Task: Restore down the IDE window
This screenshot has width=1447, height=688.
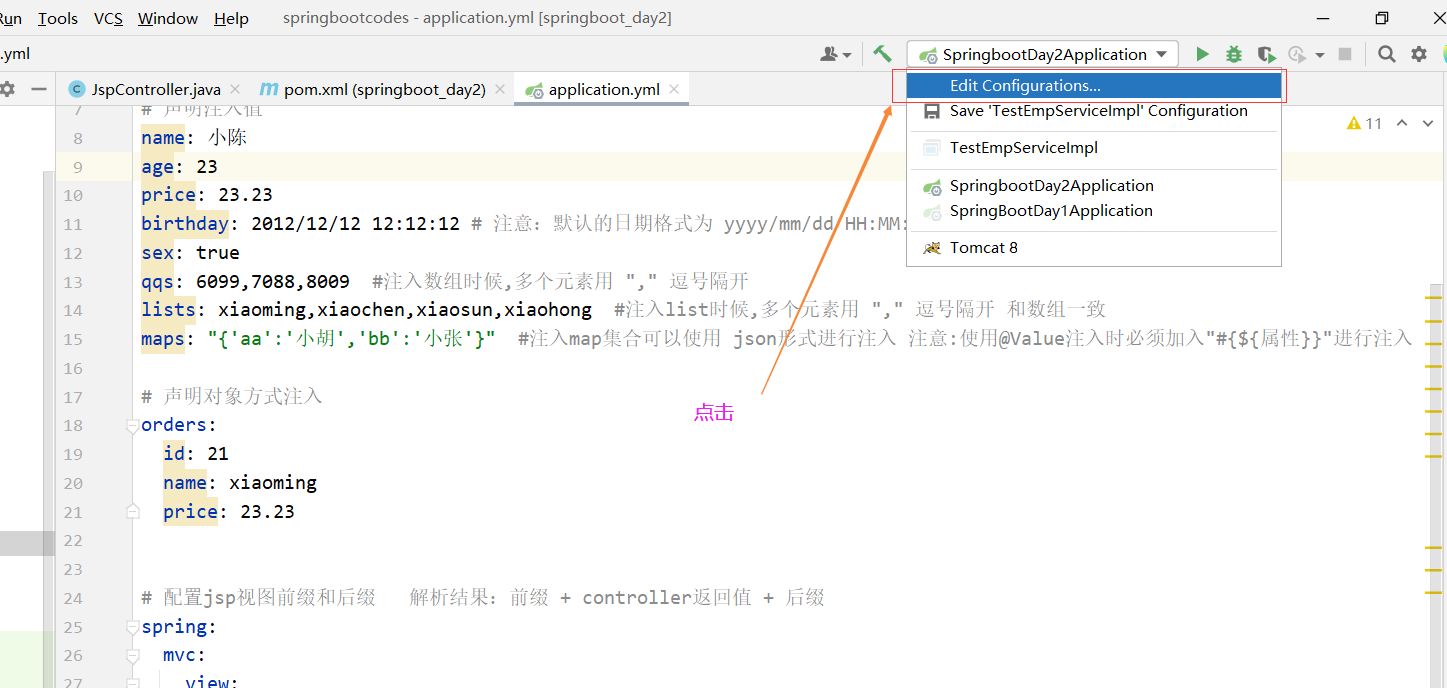Action: [x=1382, y=18]
